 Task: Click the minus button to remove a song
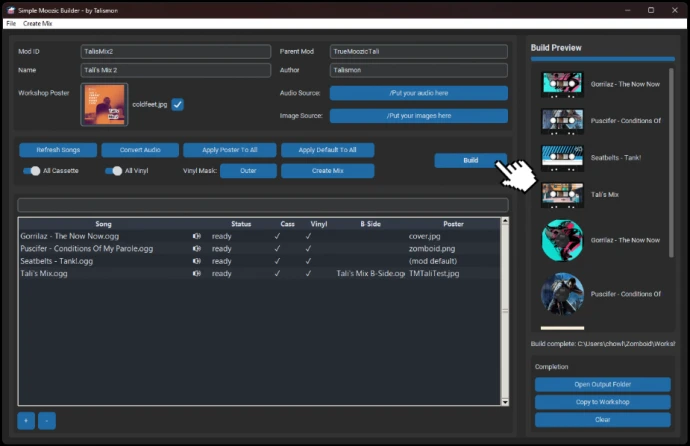click(x=47, y=421)
